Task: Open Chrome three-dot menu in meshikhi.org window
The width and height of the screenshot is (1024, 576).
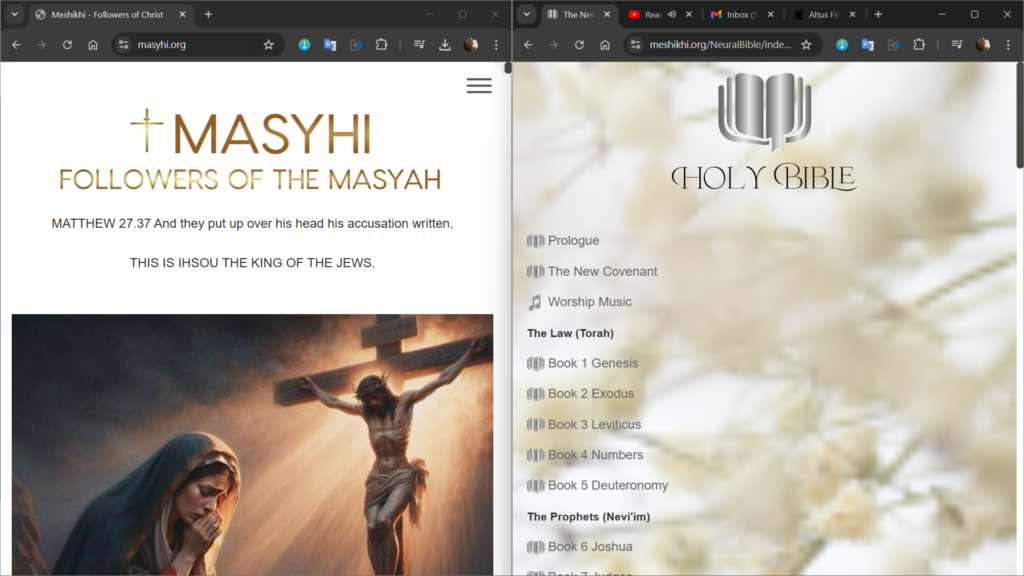Action: (x=1007, y=45)
